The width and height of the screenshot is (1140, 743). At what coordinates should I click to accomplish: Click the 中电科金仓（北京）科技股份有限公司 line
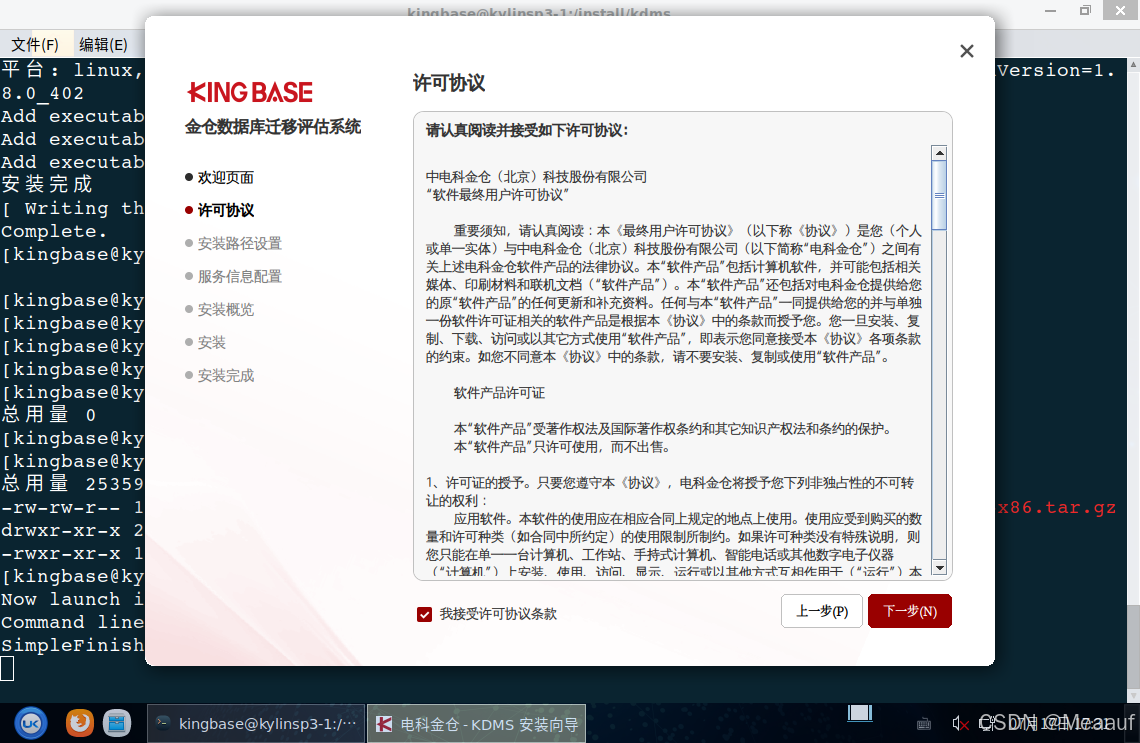[537, 177]
